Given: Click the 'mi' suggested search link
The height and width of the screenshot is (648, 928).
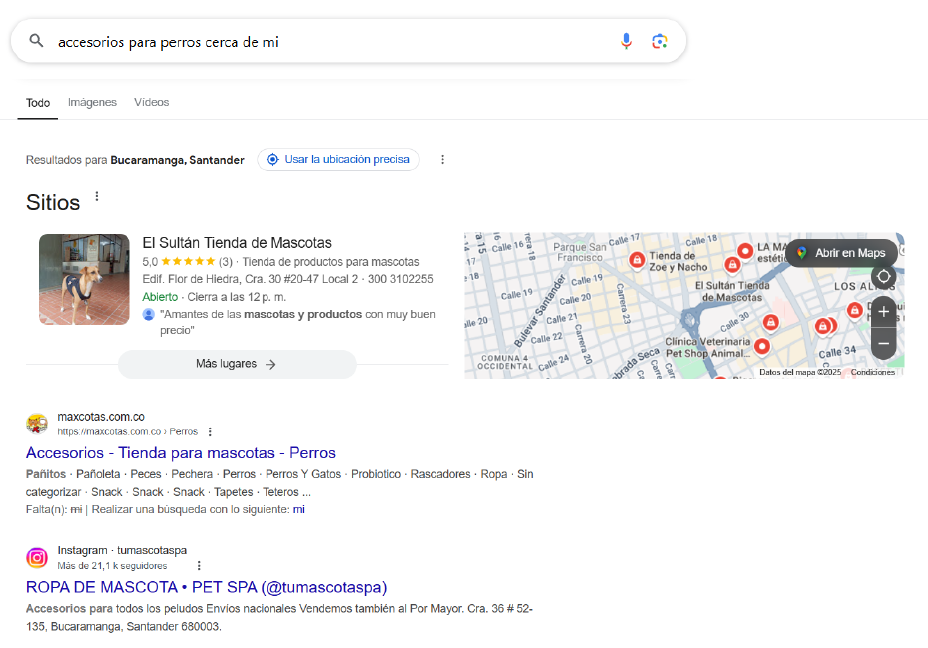Looking at the screenshot, I should [x=299, y=510].
